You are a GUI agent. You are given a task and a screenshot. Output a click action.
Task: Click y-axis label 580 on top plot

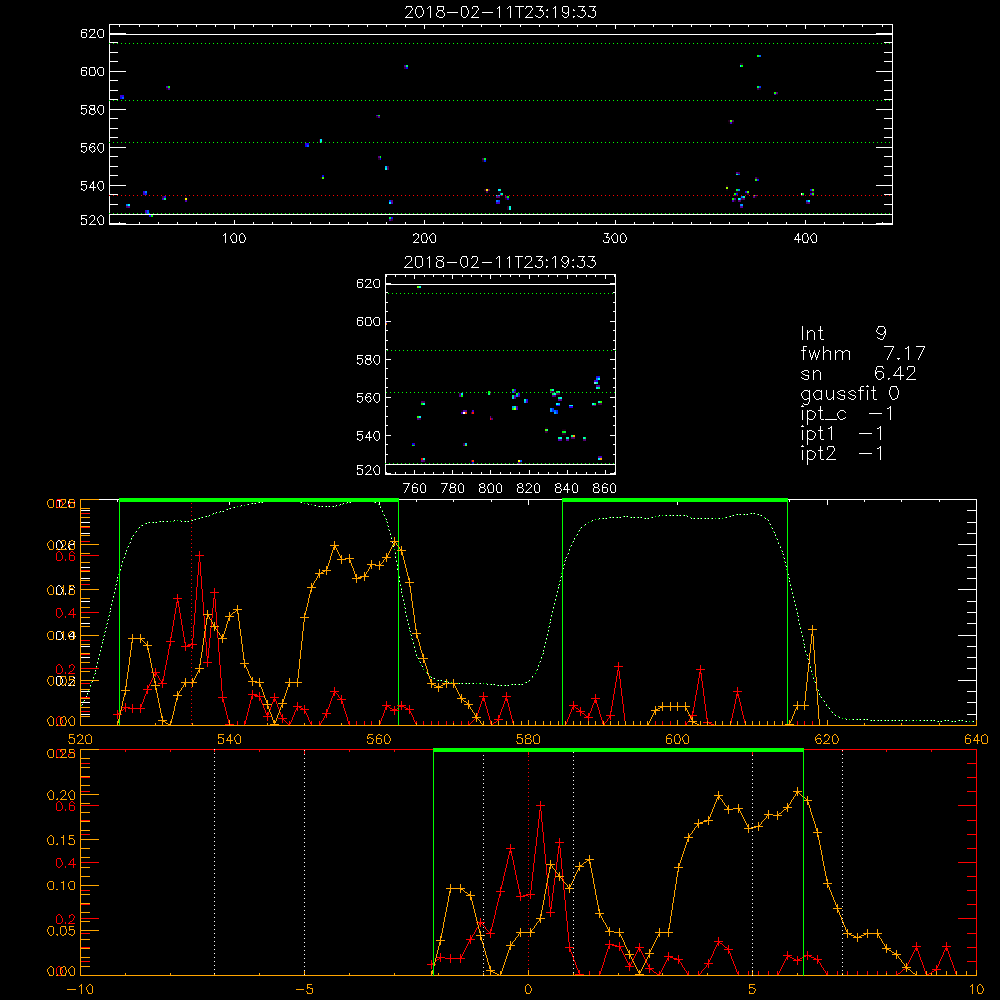[x=92, y=110]
